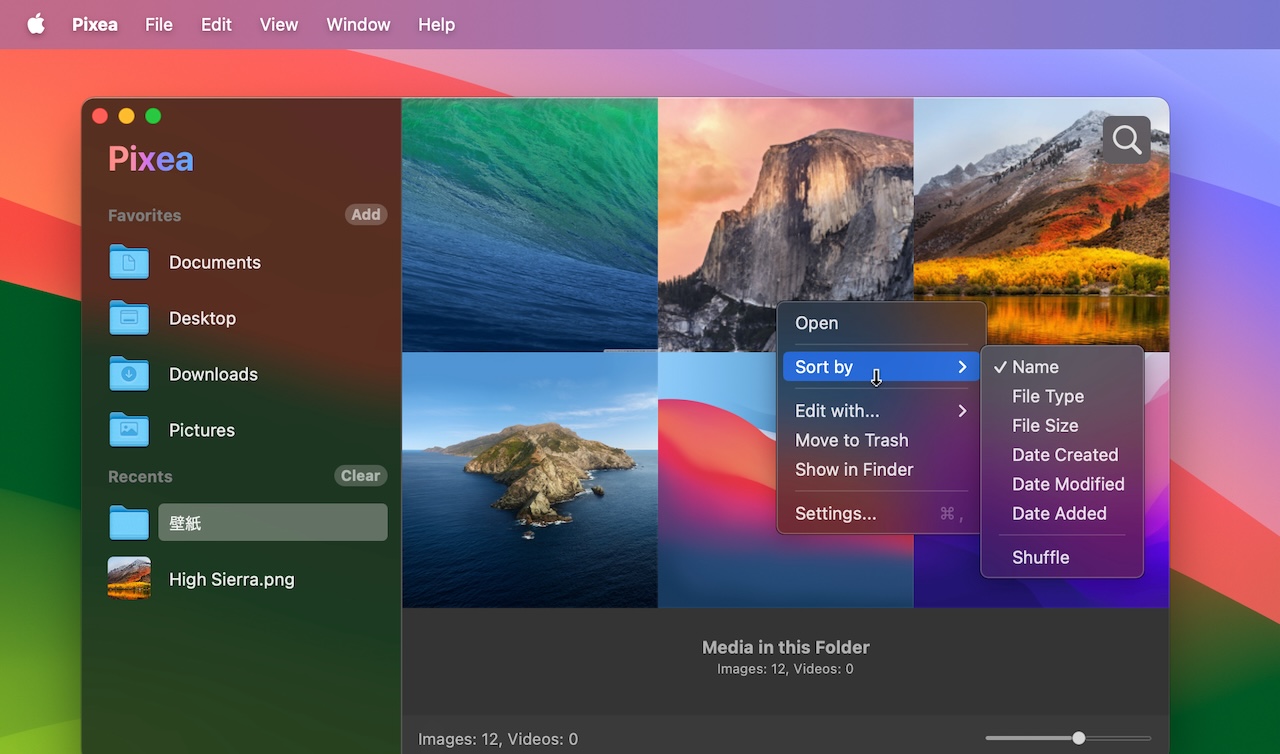The height and width of the screenshot is (754, 1280).
Task: Open the Desktop folder icon
Action: pos(129,318)
